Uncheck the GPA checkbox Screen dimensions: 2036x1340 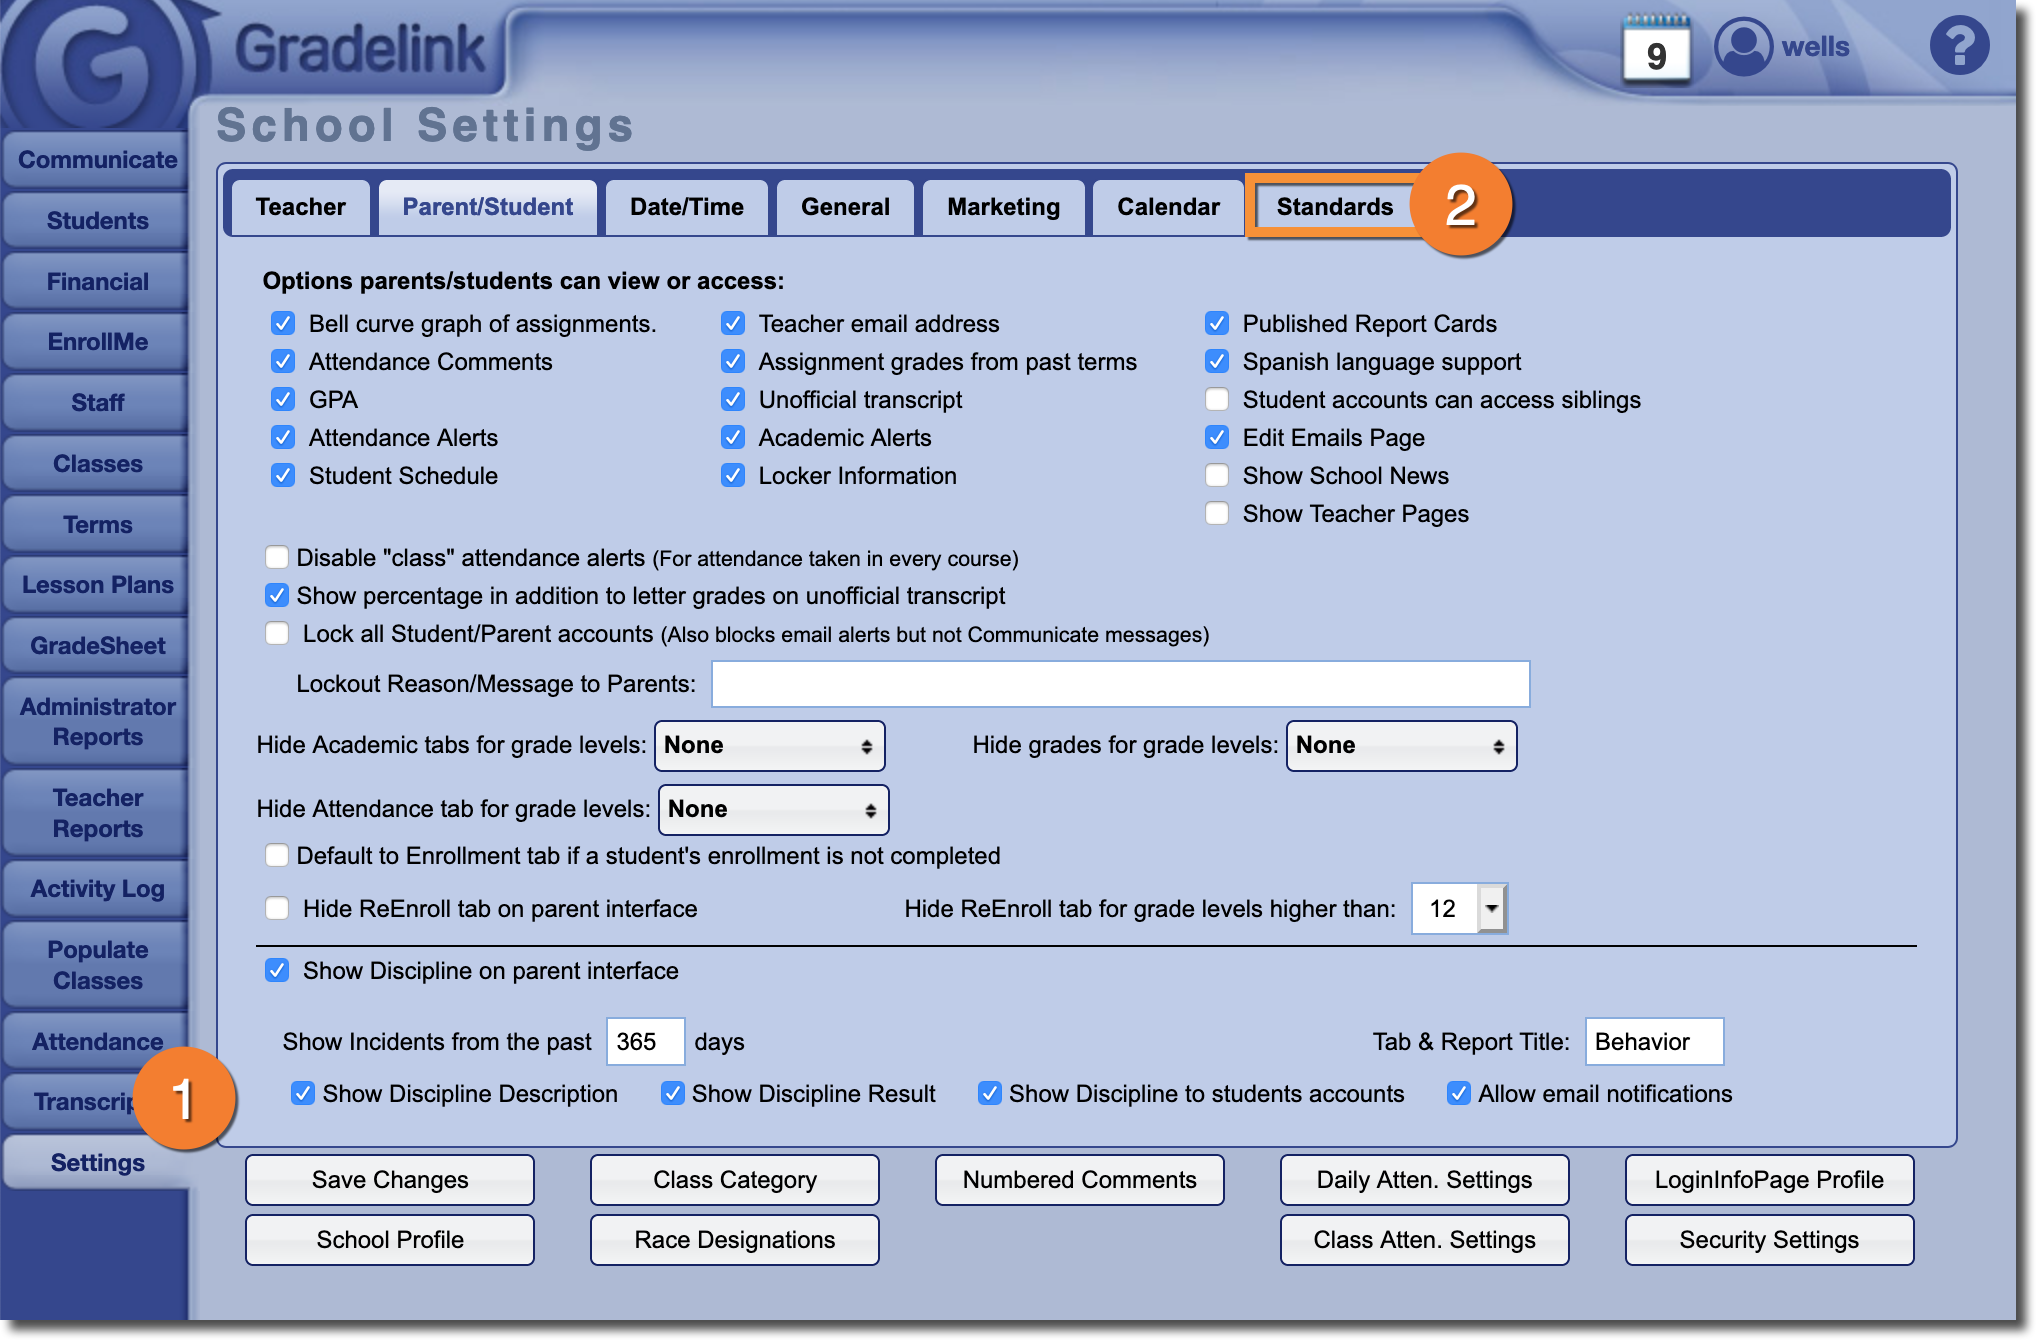(x=283, y=400)
